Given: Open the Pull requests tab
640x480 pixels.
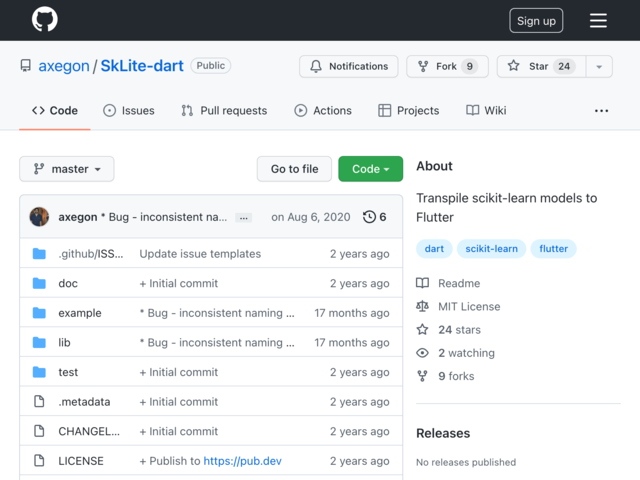Looking at the screenshot, I should coord(224,110).
